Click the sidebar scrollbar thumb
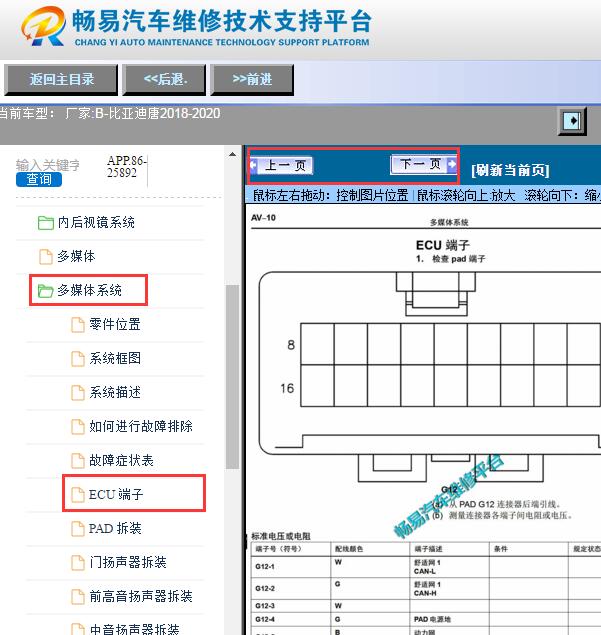This screenshot has width=601, height=635. click(x=232, y=377)
